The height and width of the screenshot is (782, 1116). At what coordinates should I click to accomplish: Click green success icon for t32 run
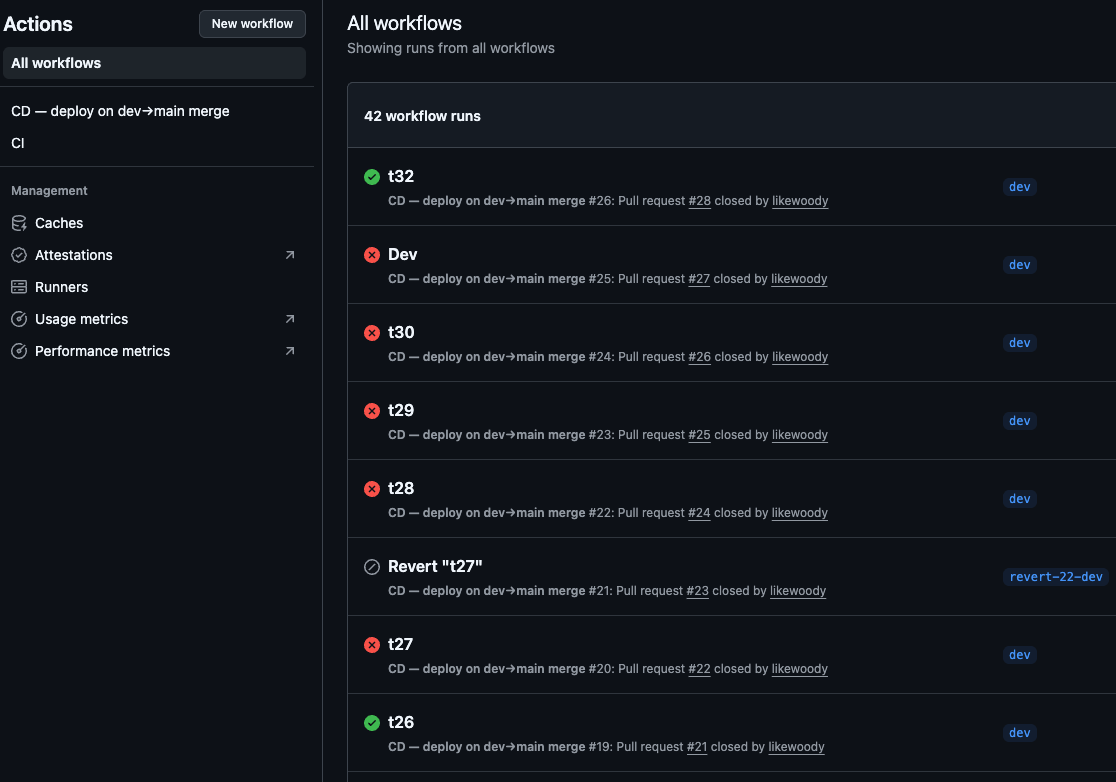pos(372,177)
